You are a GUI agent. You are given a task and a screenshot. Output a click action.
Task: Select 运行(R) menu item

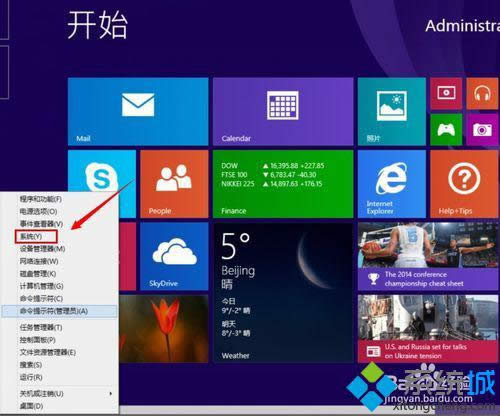[x=31, y=377]
